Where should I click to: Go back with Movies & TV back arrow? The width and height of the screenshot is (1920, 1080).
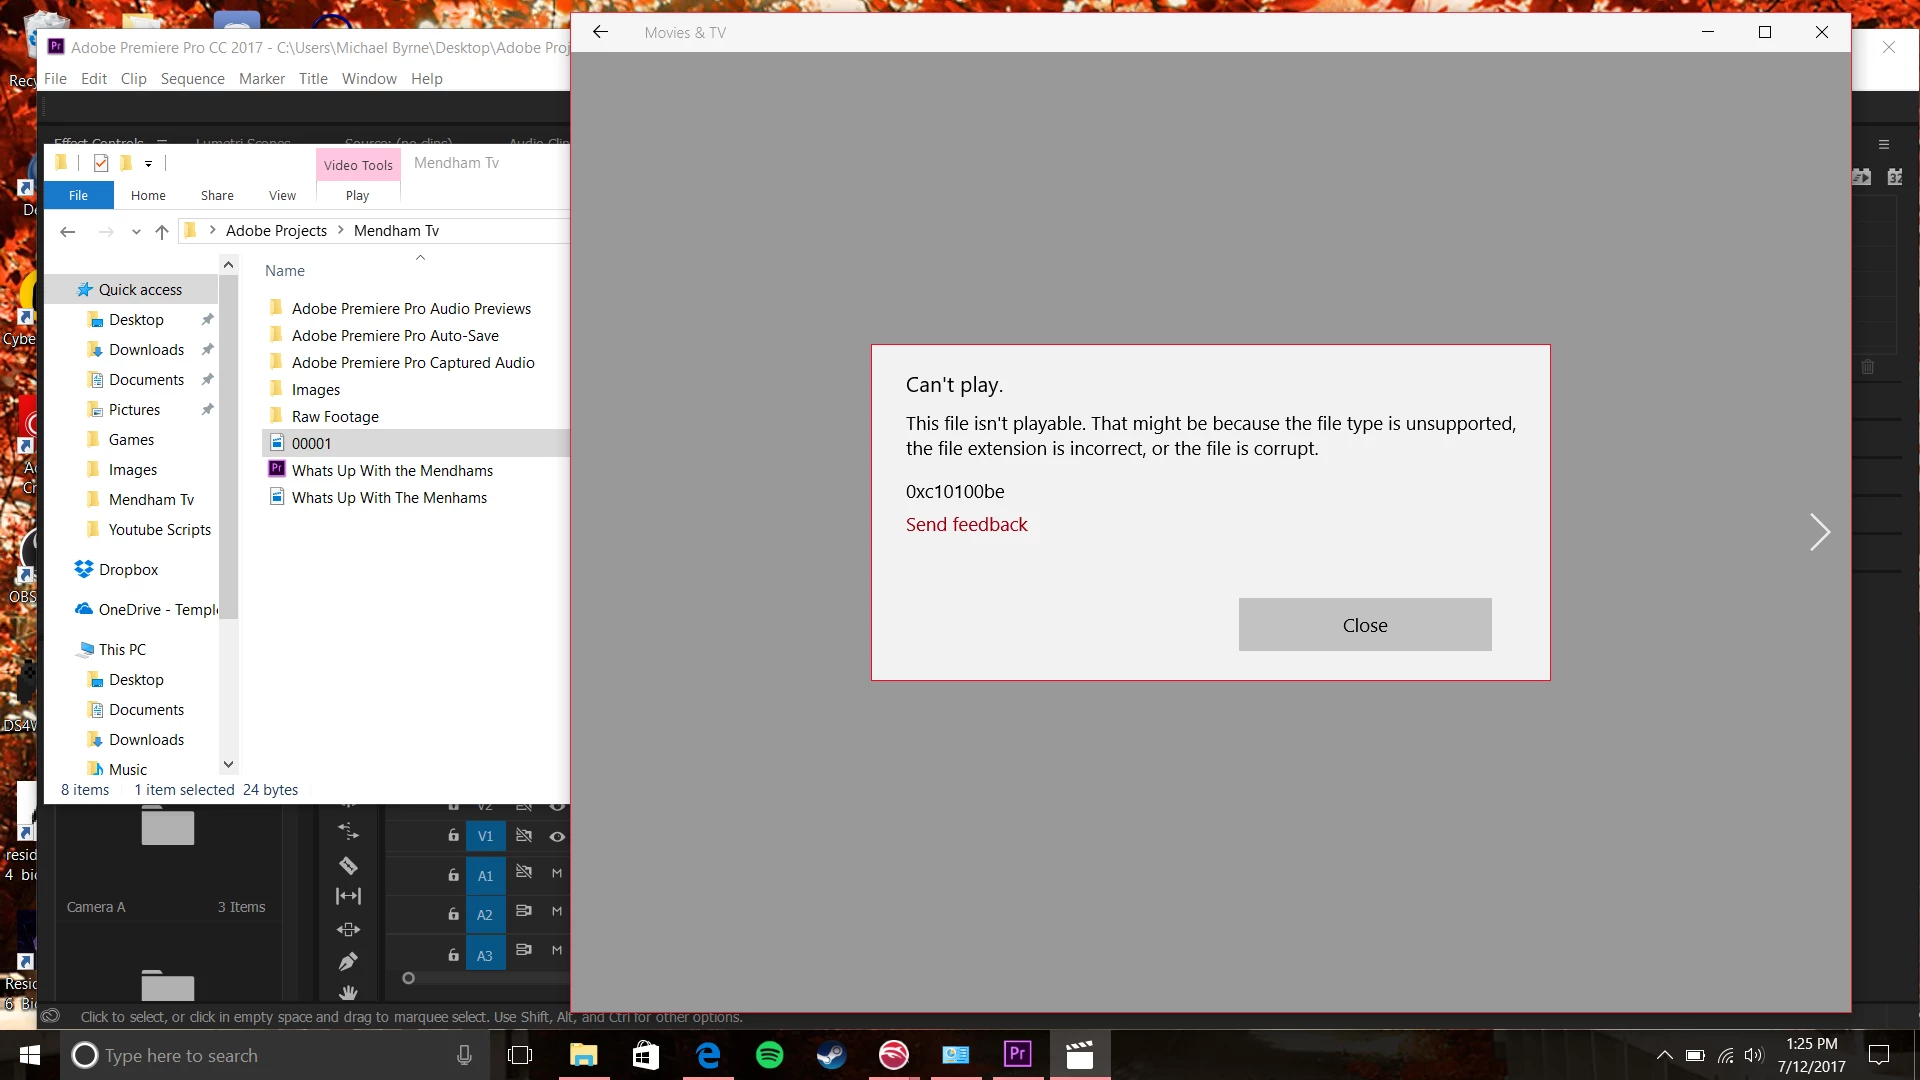[600, 32]
